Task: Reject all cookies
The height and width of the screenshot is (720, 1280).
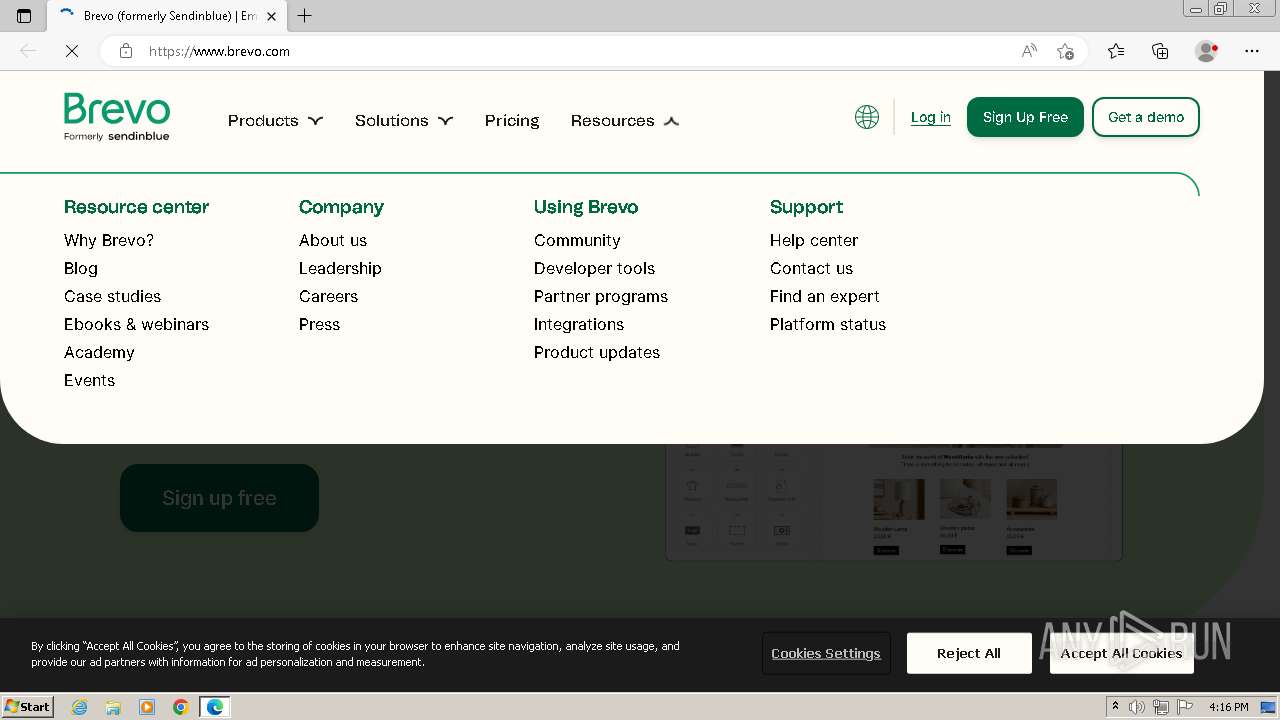Action: pos(969,653)
